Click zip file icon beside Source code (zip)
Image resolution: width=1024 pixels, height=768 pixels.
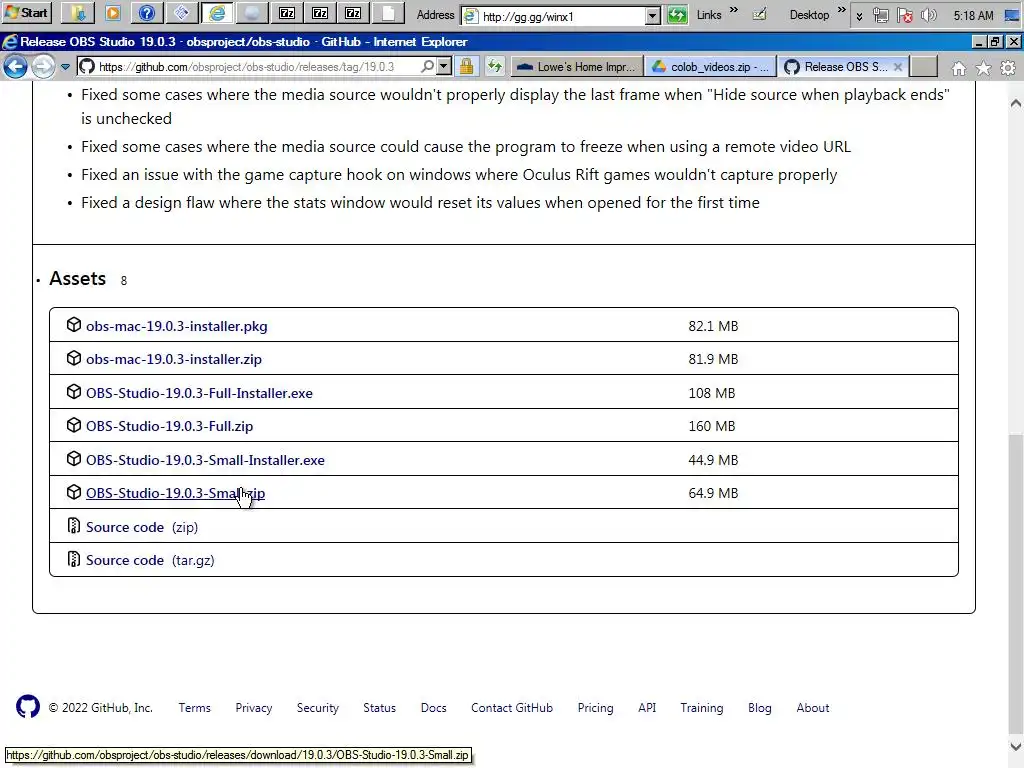[x=74, y=526]
